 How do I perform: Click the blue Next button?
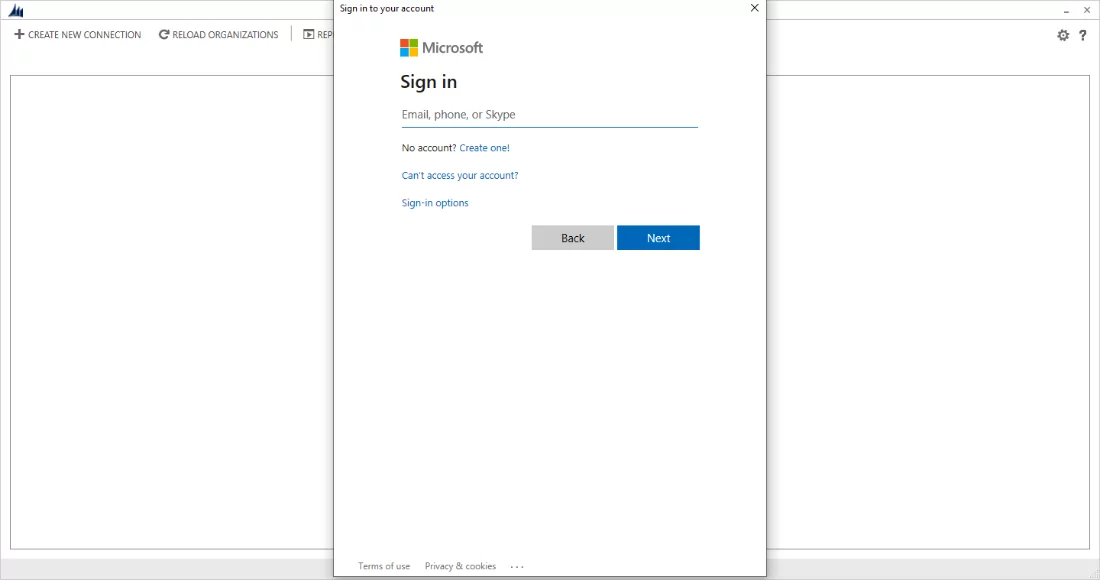tap(658, 238)
